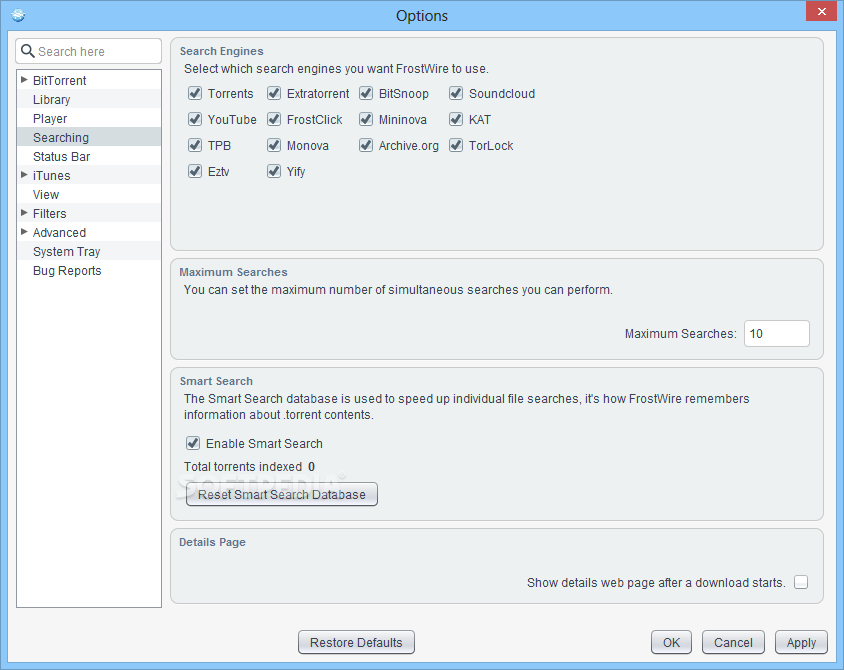844x670 pixels.
Task: Click the Maximum Searches value field
Action: (777, 334)
